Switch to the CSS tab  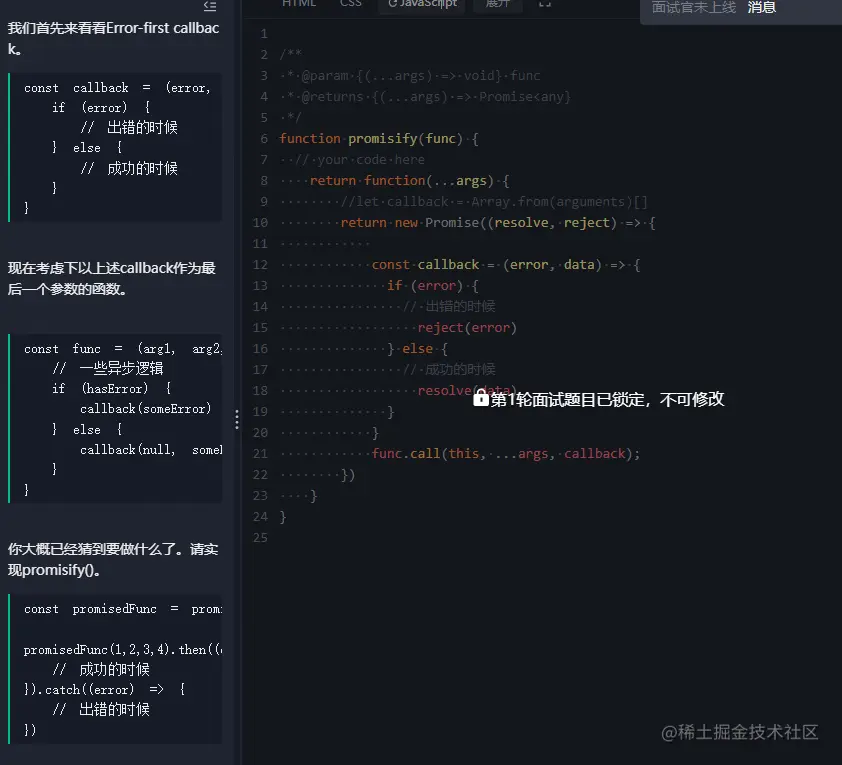point(351,4)
